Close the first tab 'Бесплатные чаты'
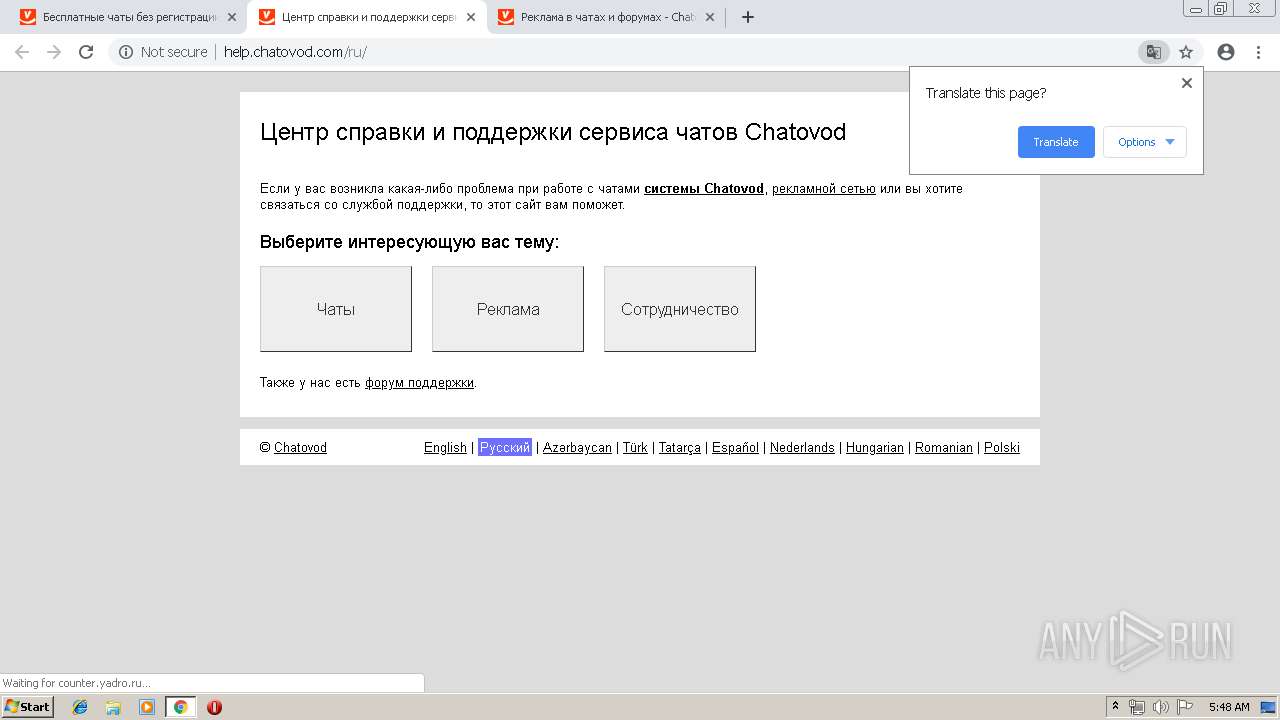 tap(232, 17)
